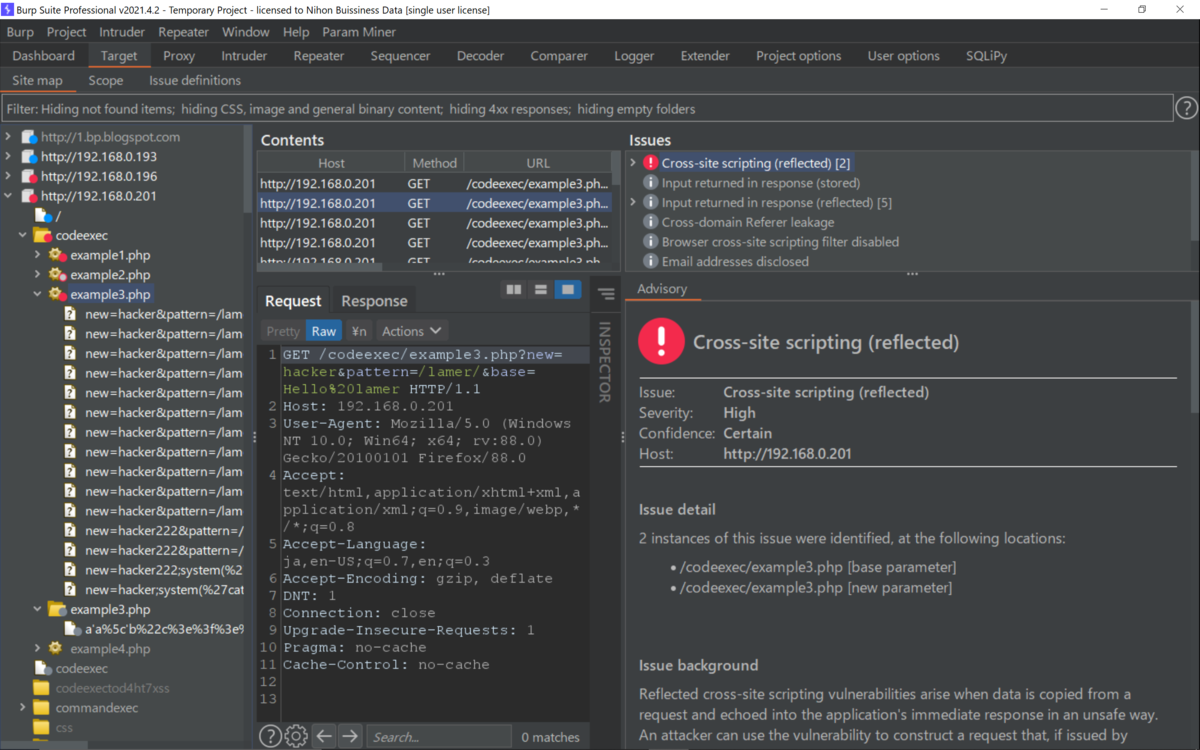The image size is (1200, 750).
Task: Expand http://192.168.0.196 tree node
Action: [x=8, y=176]
